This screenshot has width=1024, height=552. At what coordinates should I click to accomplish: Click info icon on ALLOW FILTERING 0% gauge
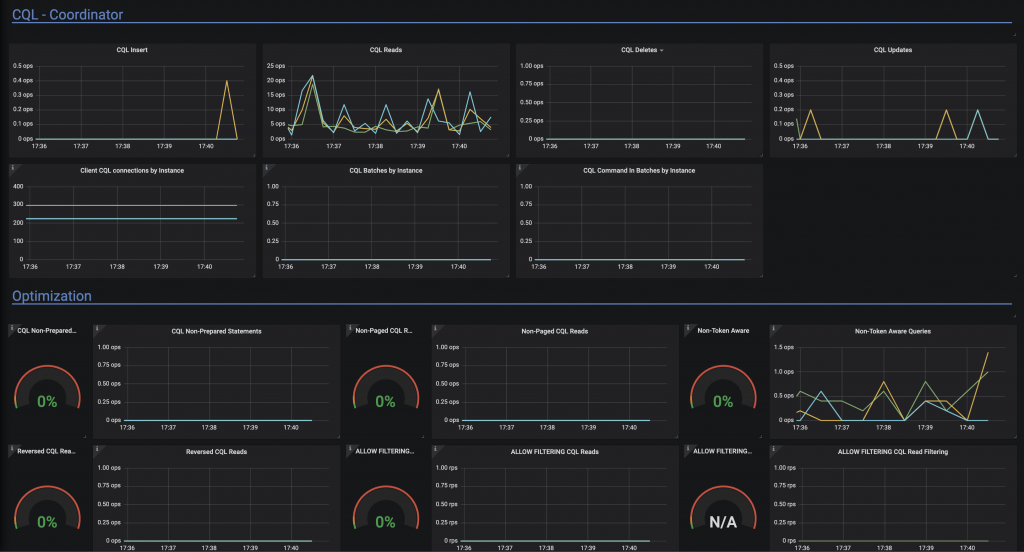350,449
